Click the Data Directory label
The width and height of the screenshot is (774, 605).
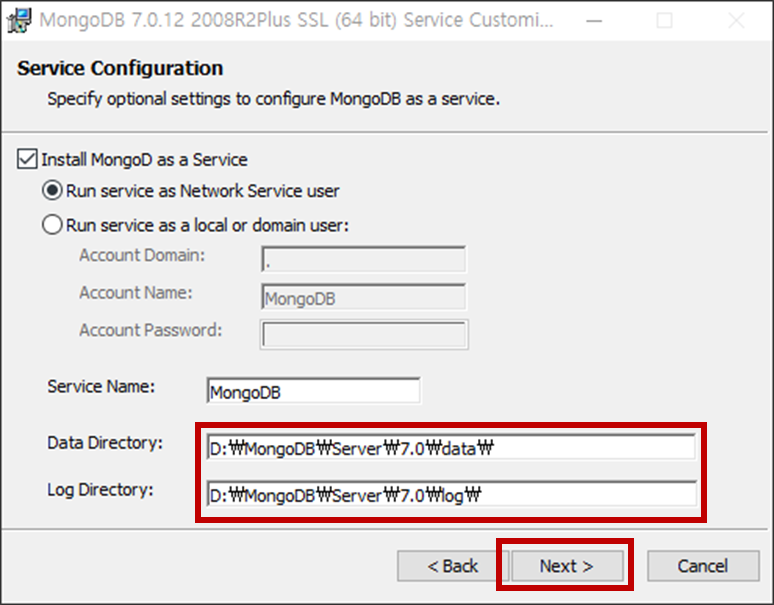click(x=105, y=443)
